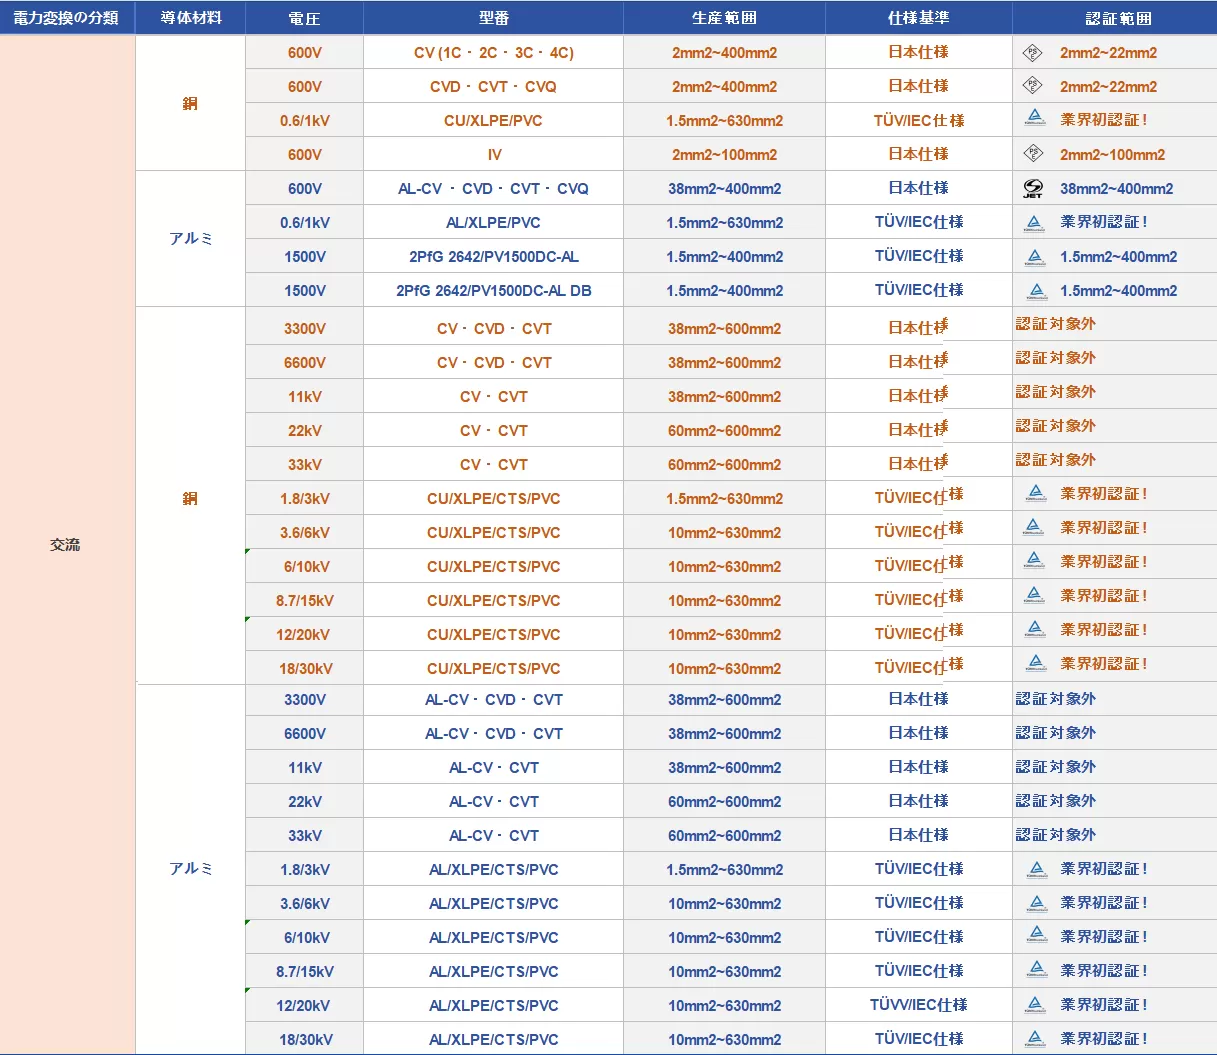Click the 22kV voltage cell under aluminum
1217x1055 pixels.
coord(304,802)
